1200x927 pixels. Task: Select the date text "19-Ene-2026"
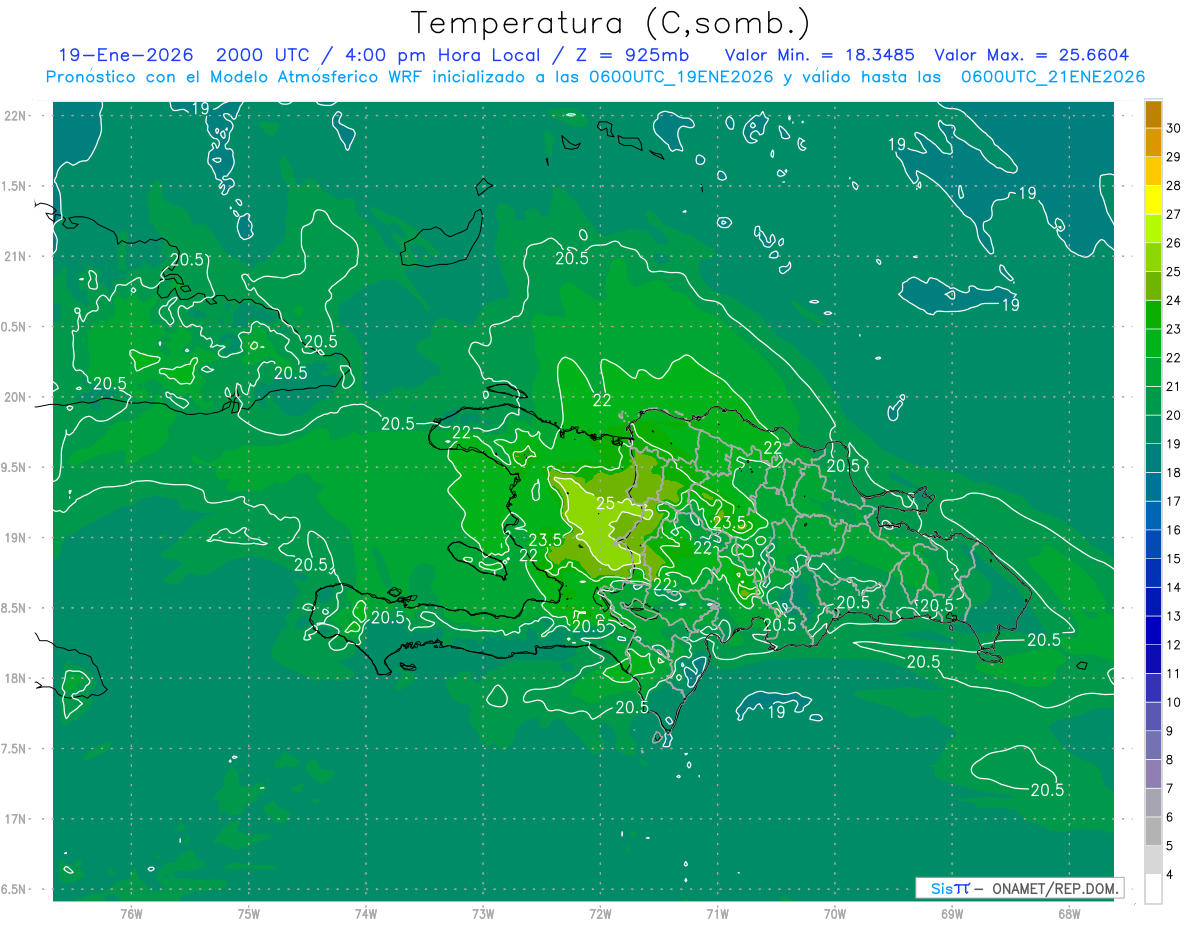coord(125,55)
